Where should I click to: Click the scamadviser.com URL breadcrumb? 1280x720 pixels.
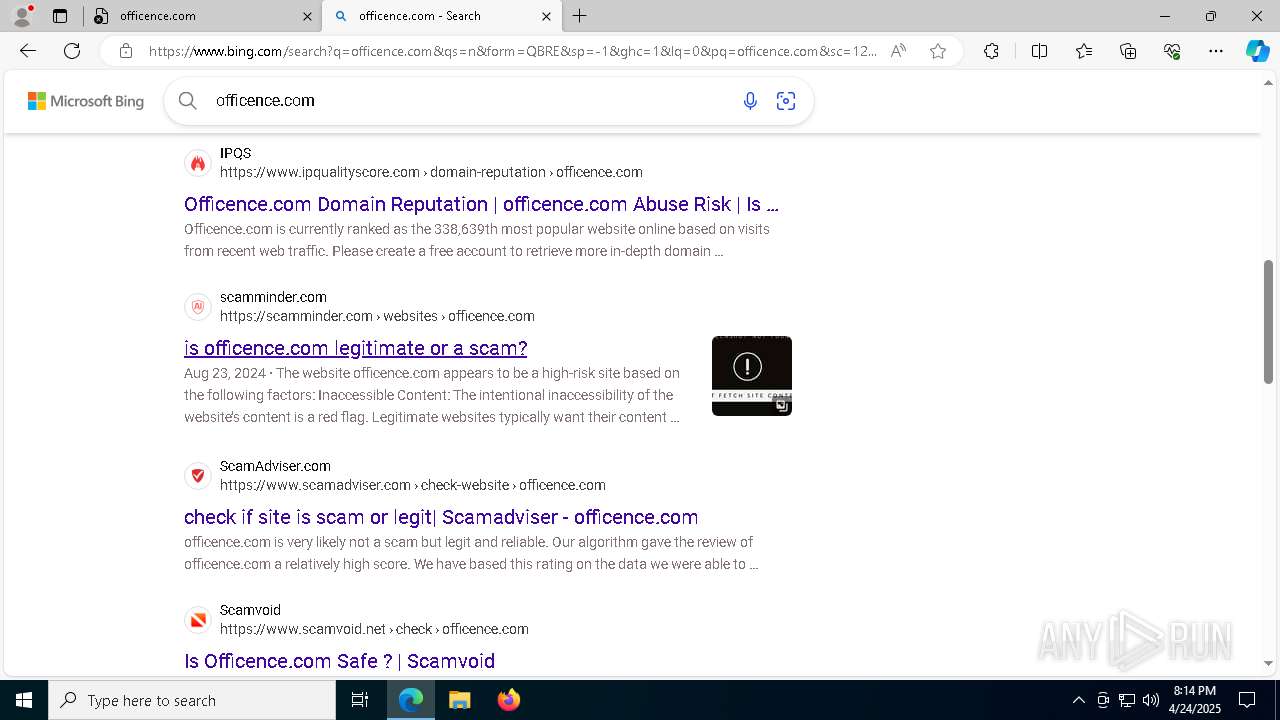pos(412,485)
